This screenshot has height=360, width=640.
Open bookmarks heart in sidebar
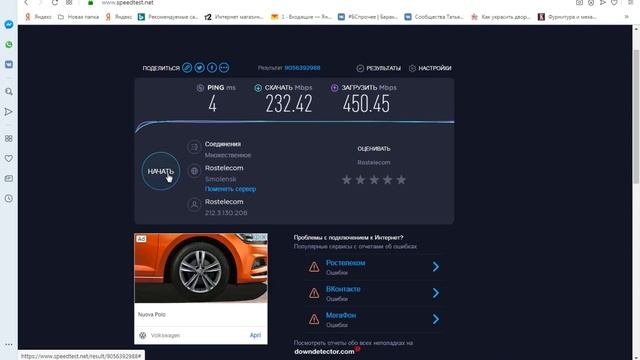click(x=9, y=158)
